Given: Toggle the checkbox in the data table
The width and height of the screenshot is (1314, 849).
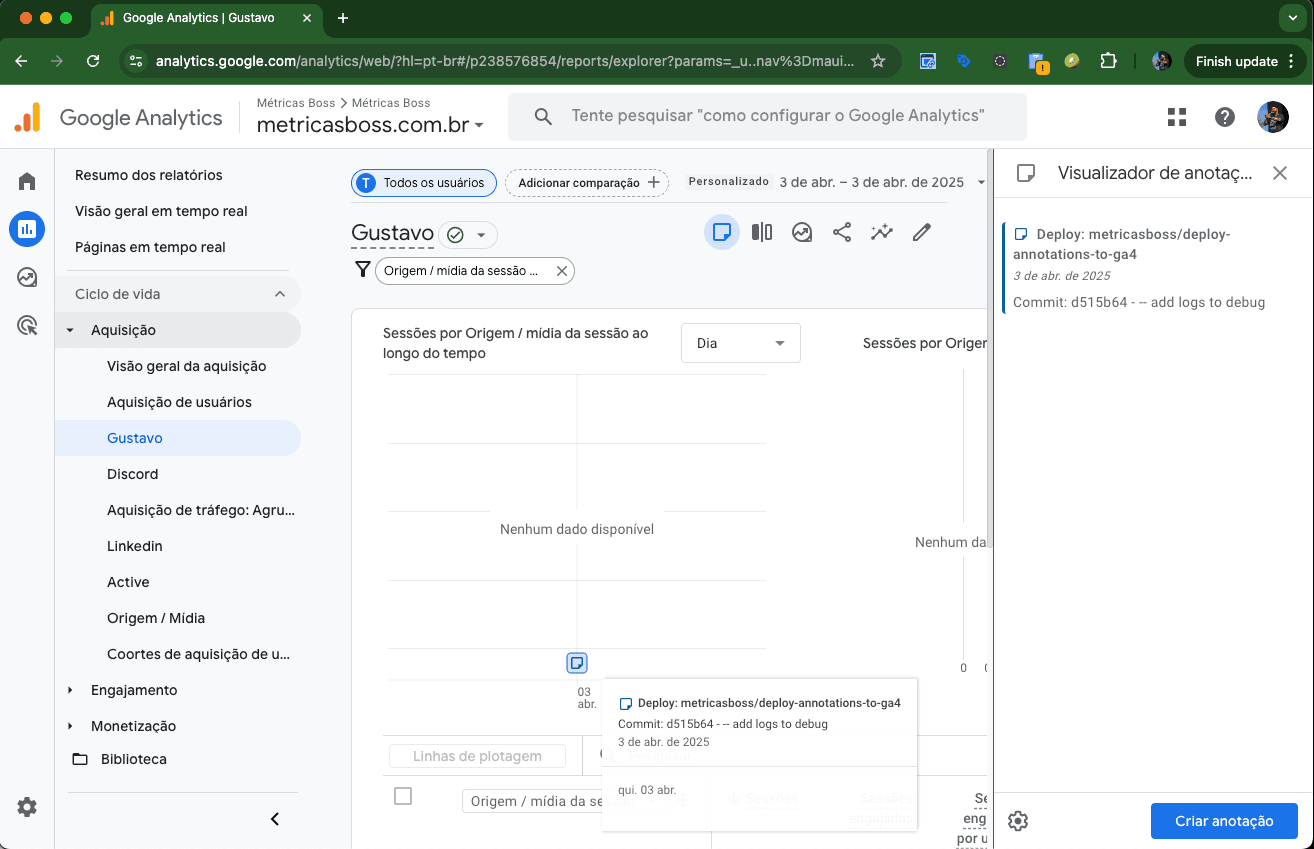Looking at the screenshot, I should coord(403,796).
